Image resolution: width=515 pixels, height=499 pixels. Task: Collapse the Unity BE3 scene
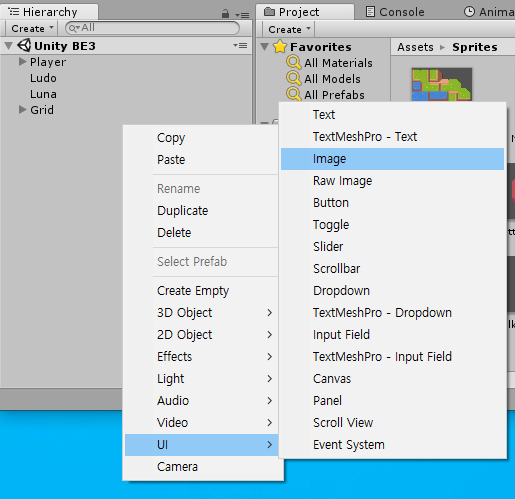coord(9,46)
